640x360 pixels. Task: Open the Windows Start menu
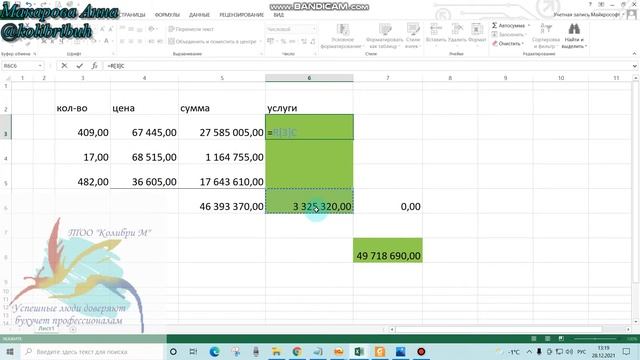pyautogui.click(x=10, y=351)
